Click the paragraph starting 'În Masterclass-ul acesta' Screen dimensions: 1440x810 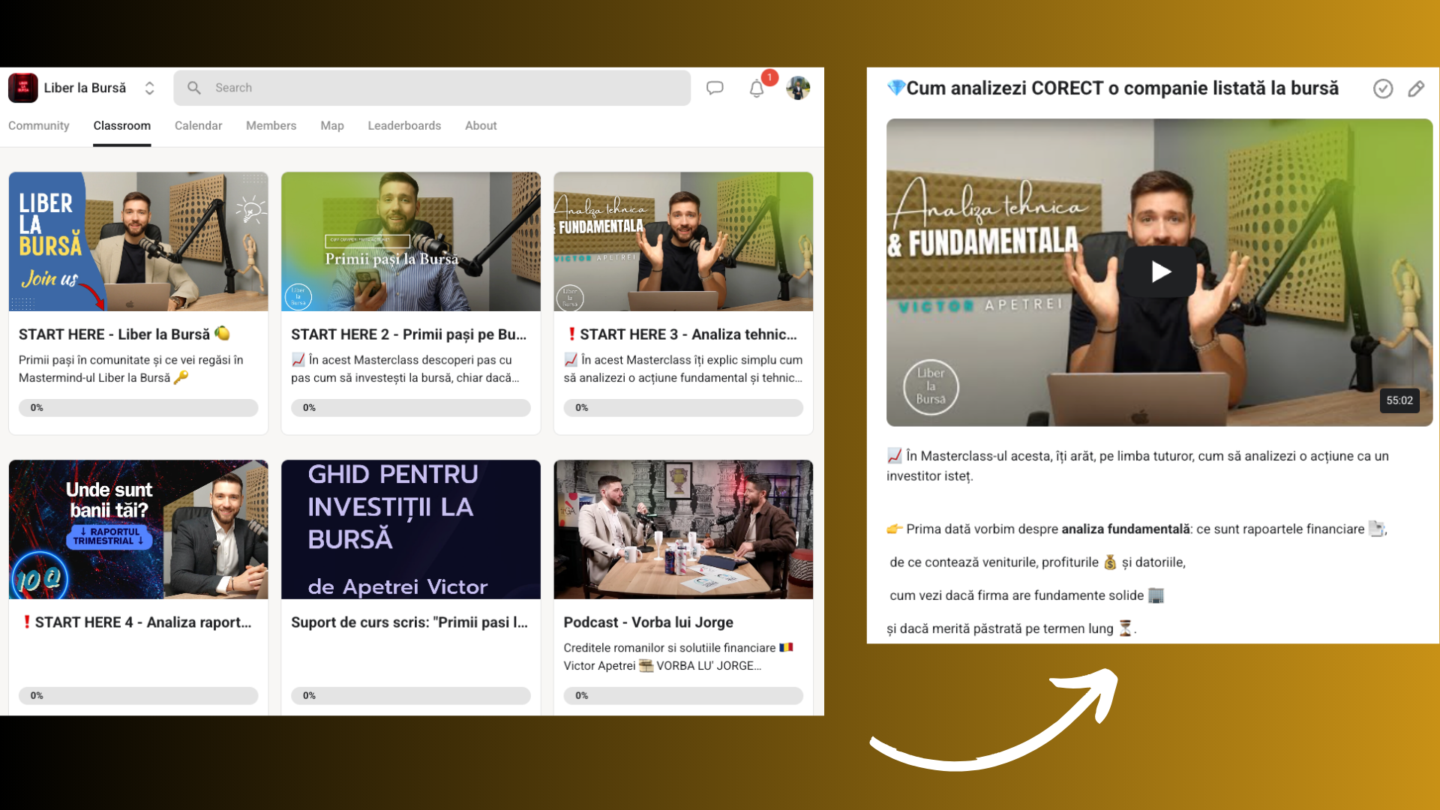pos(1138,466)
